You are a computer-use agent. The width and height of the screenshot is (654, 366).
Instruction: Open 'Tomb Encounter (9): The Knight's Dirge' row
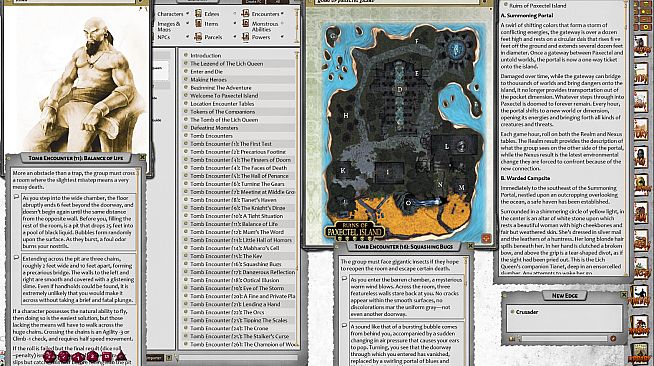tap(240, 208)
